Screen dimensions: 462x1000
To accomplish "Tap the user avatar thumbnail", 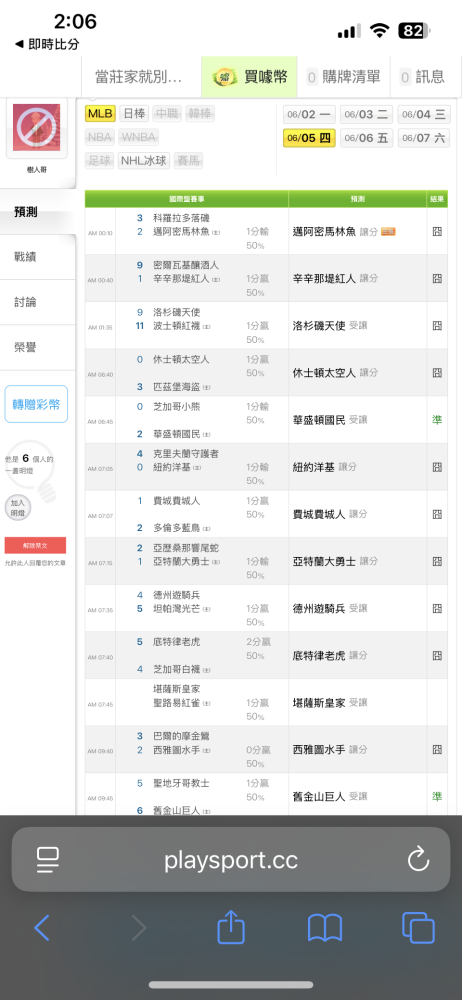I will pos(36,128).
